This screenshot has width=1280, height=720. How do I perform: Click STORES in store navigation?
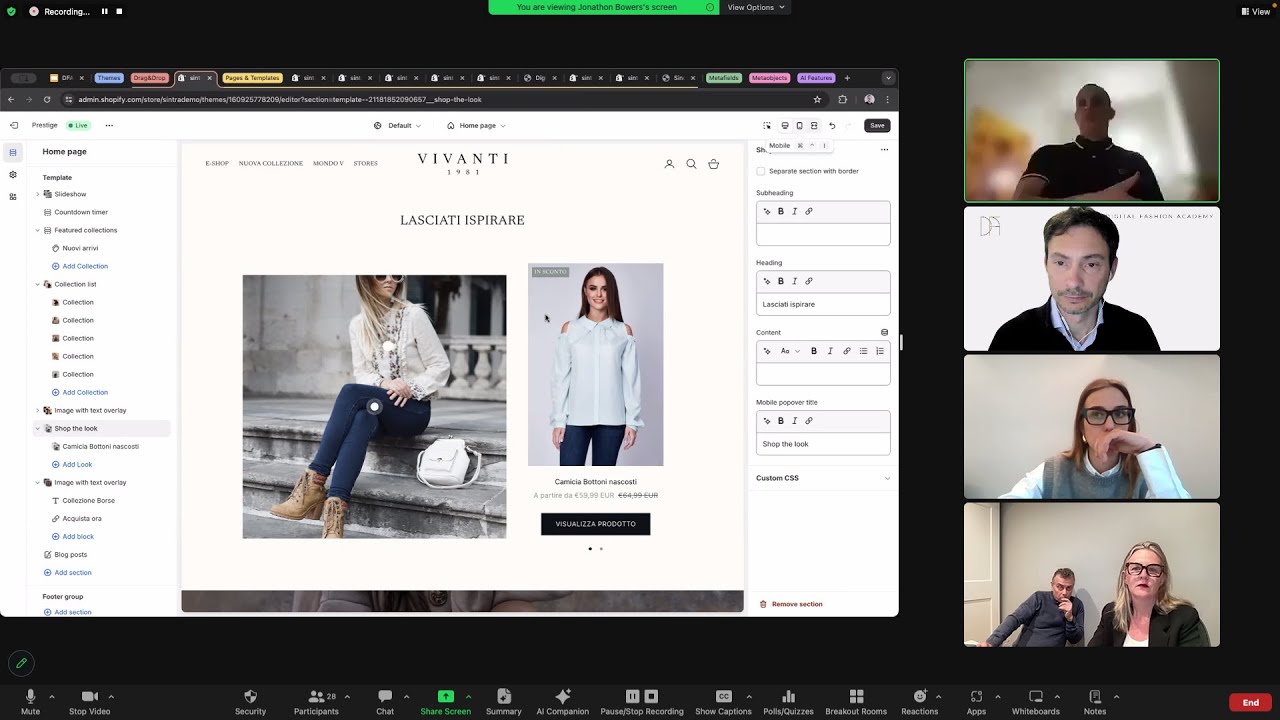[365, 163]
